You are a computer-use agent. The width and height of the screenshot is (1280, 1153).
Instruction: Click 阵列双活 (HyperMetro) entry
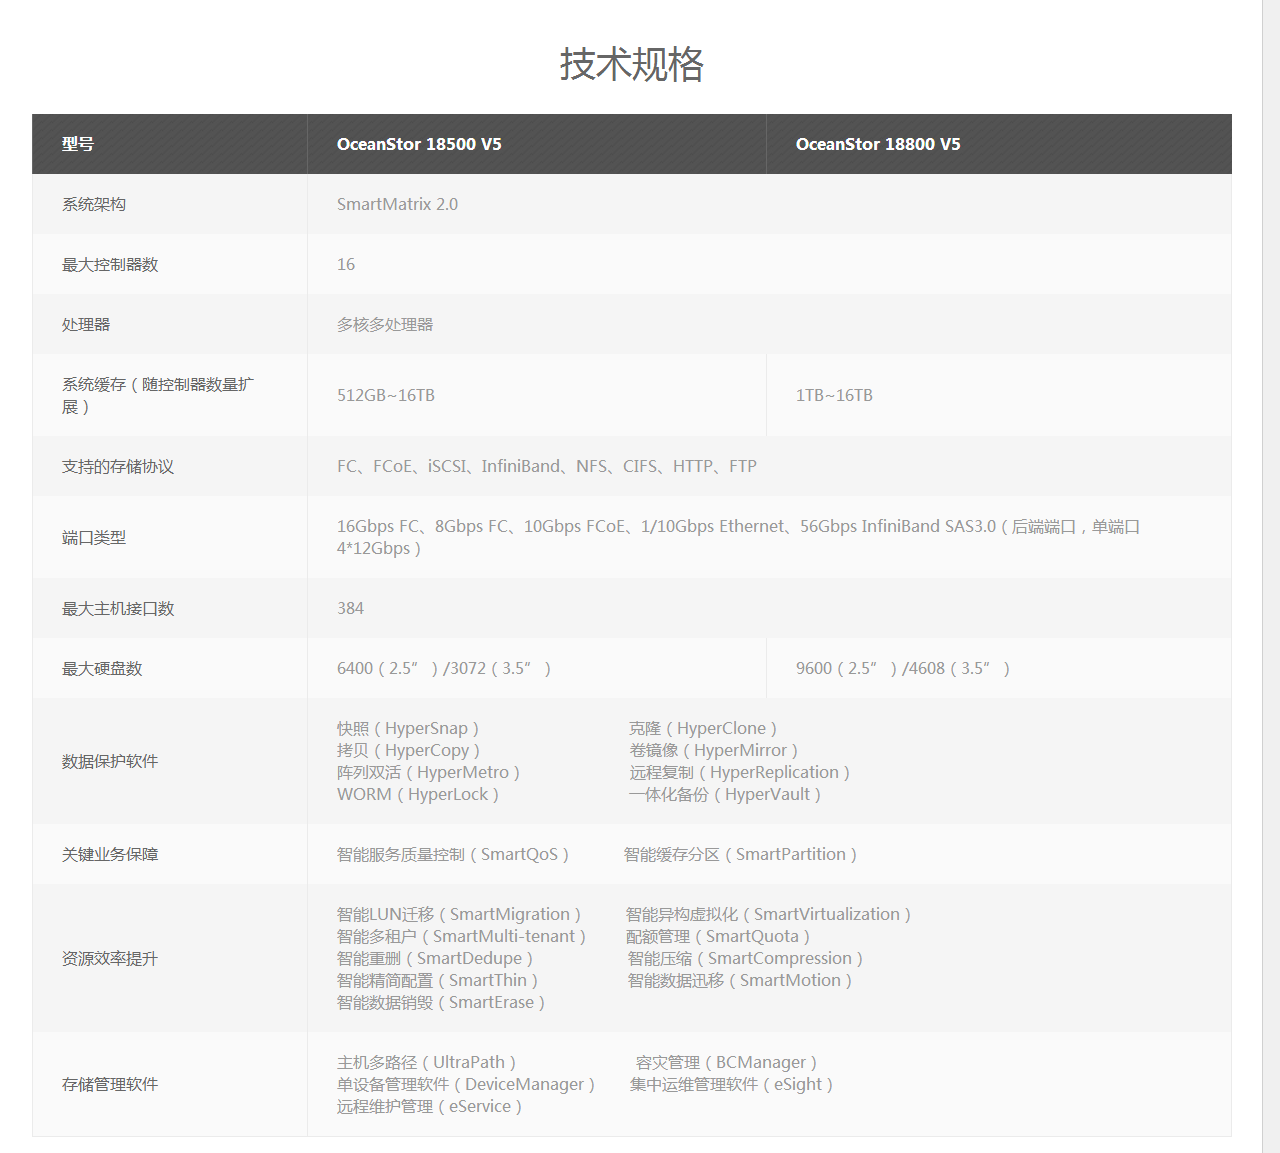[428, 772]
